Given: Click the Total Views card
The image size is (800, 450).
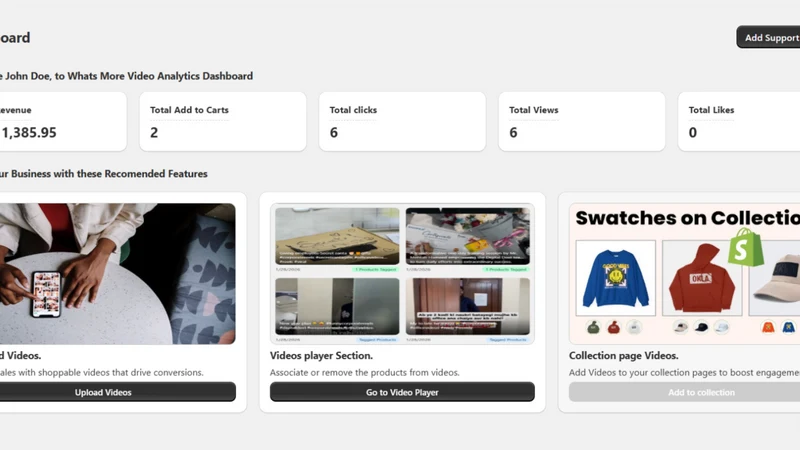Looking at the screenshot, I should [x=582, y=121].
